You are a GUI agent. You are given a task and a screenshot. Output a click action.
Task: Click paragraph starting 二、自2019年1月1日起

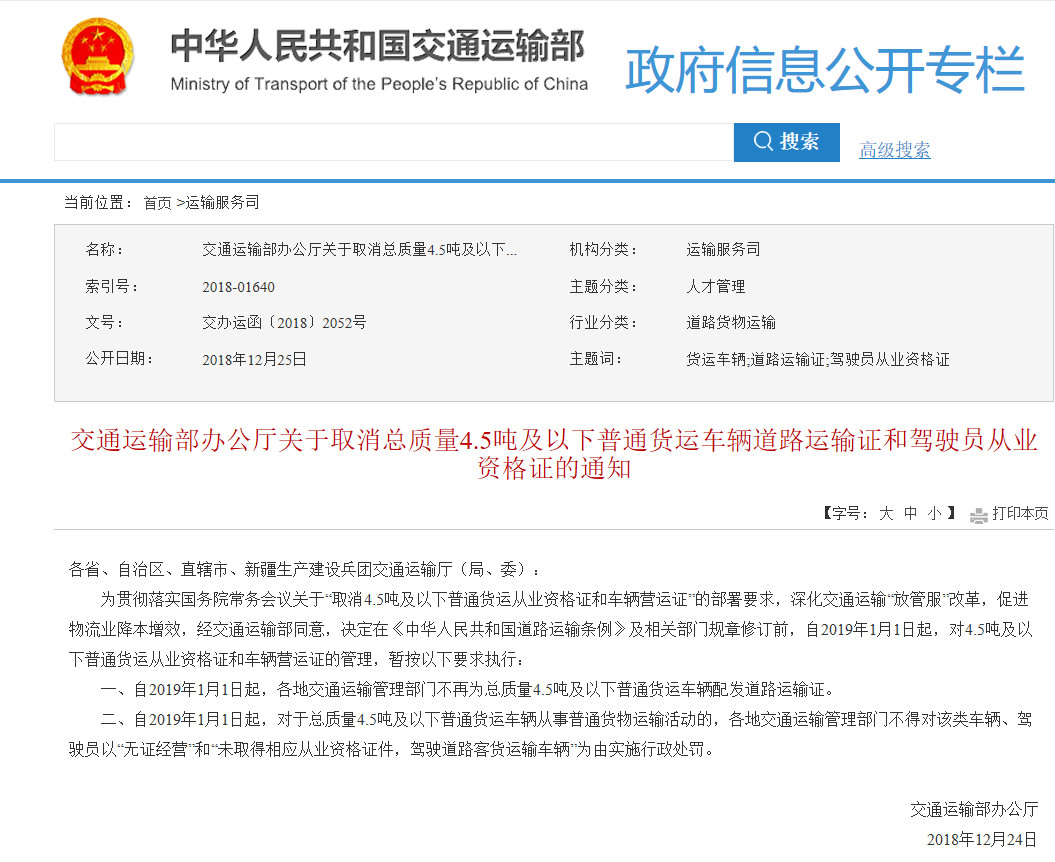550,734
